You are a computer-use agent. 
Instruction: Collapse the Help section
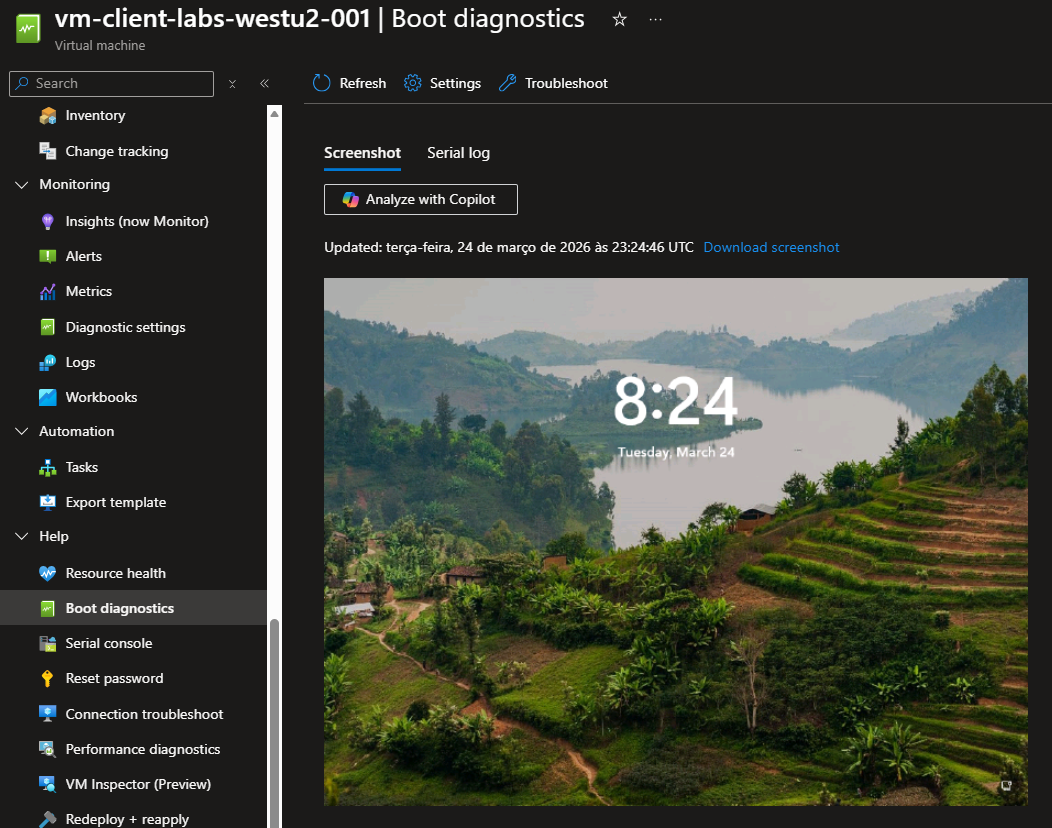(22, 537)
